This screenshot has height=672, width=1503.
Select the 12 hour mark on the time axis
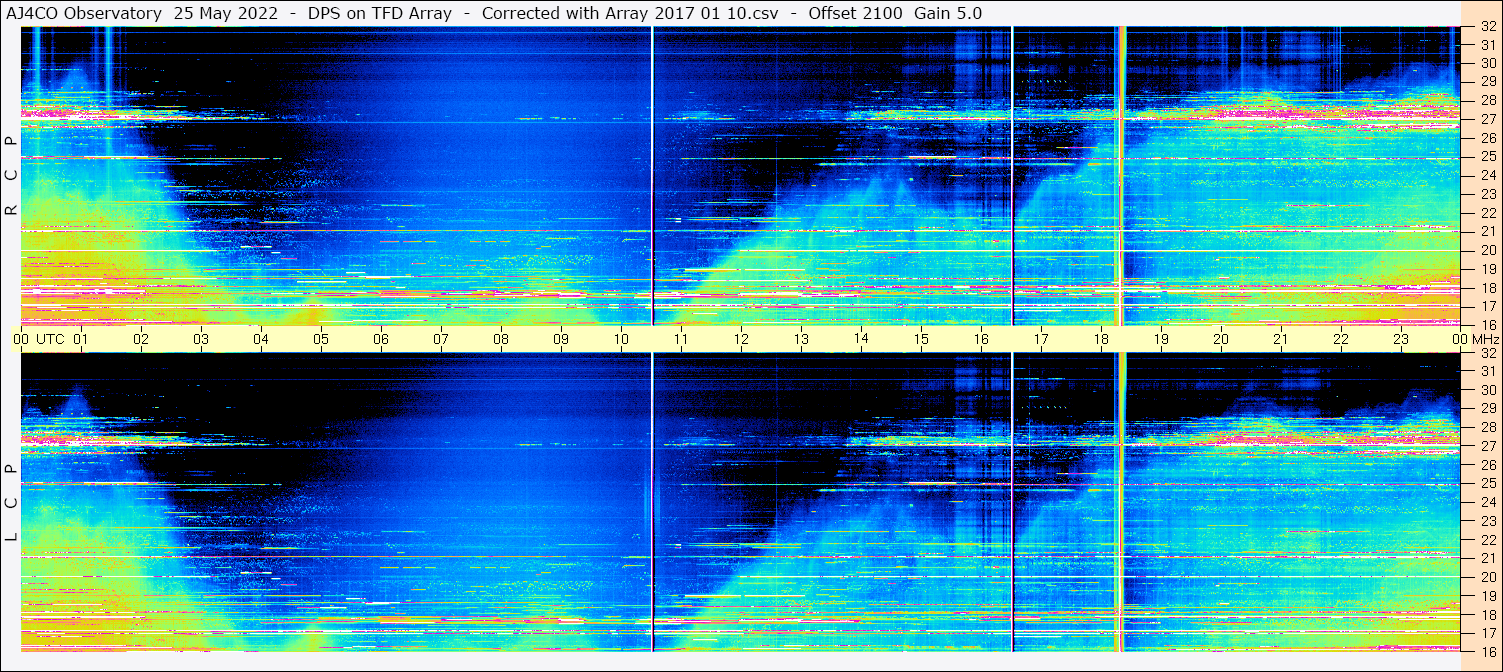[x=741, y=339]
